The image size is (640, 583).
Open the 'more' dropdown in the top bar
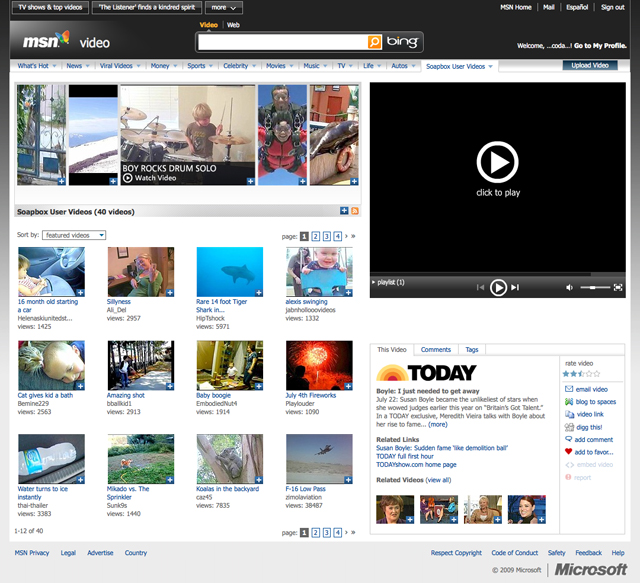(224, 7)
